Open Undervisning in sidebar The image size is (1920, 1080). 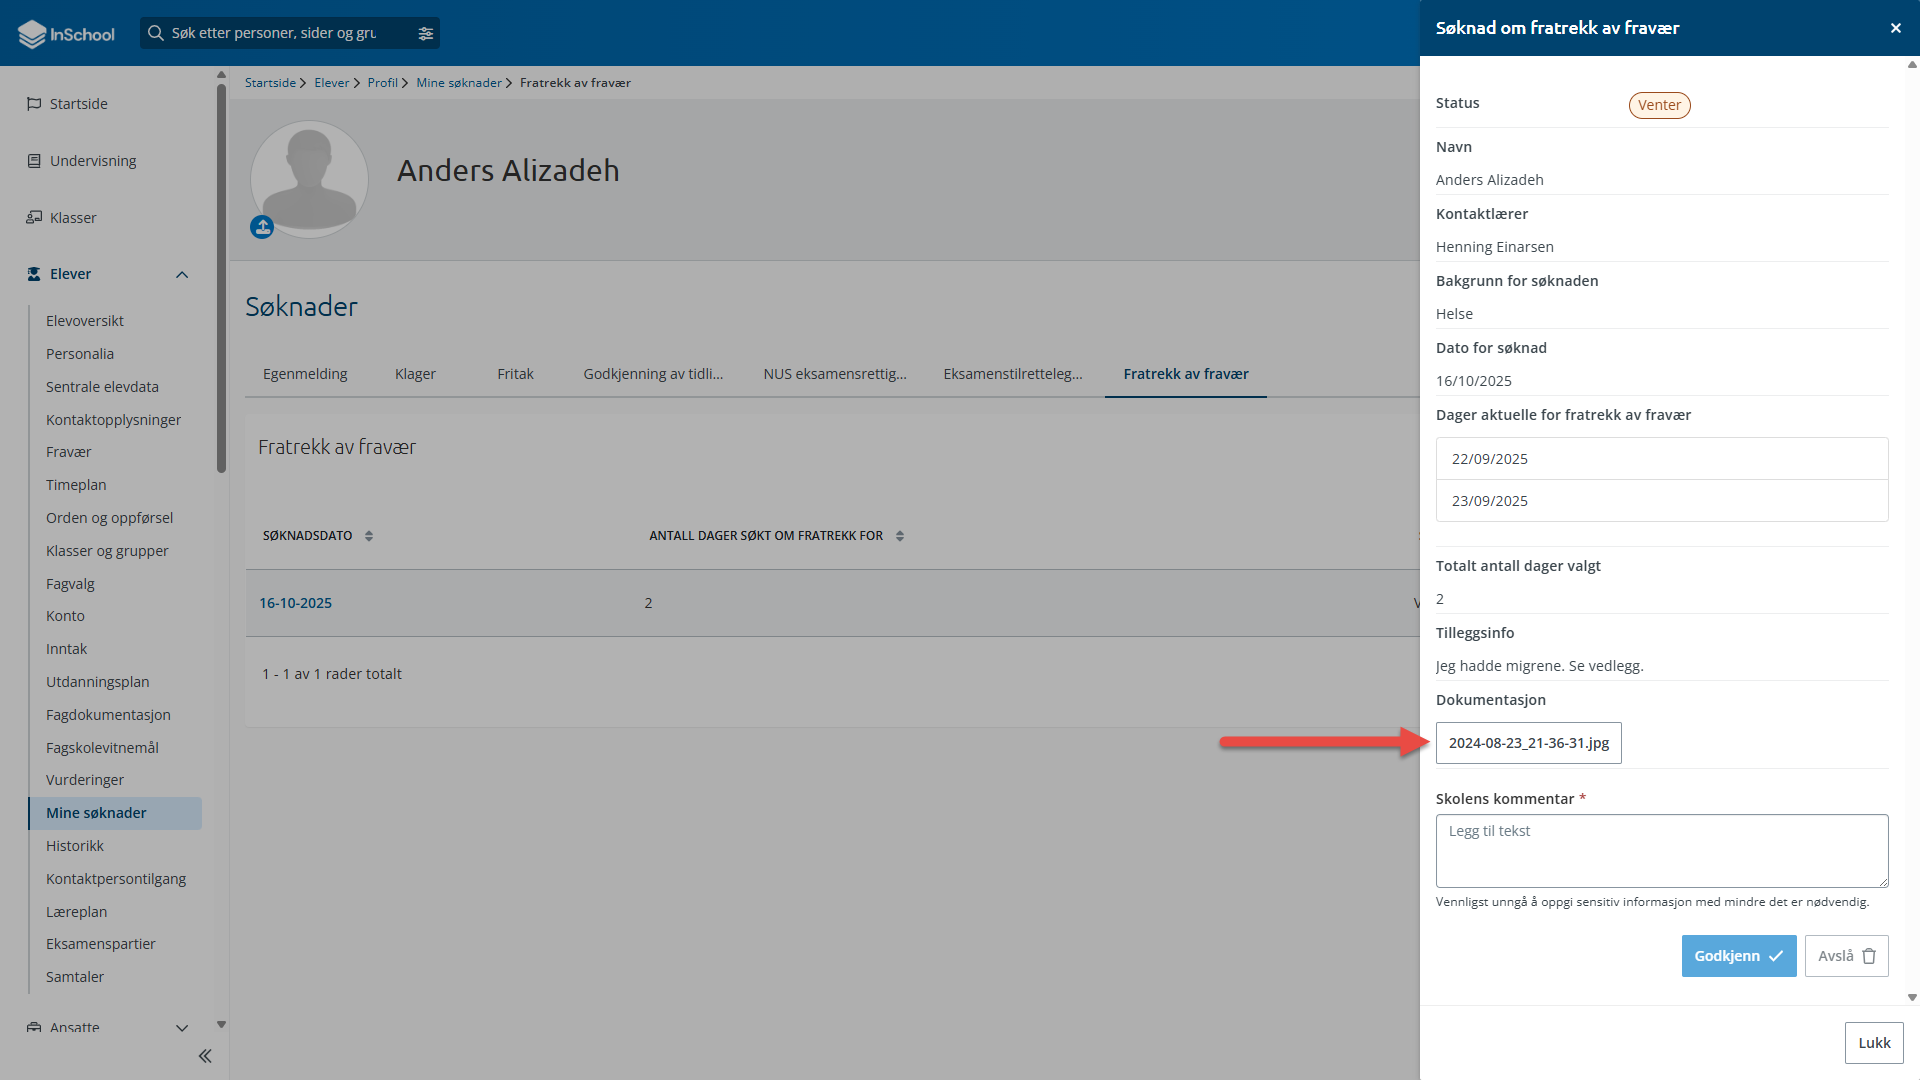coord(93,161)
